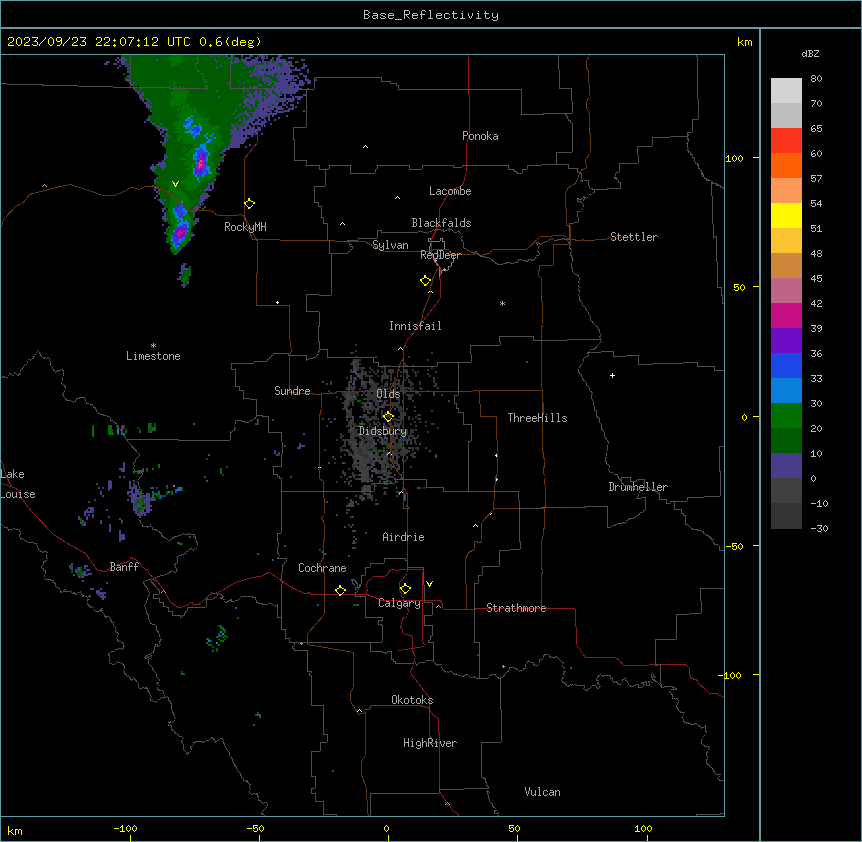862x842 pixels.
Task: Click the yellow diamond marker south of RedDeer
Action: [426, 281]
